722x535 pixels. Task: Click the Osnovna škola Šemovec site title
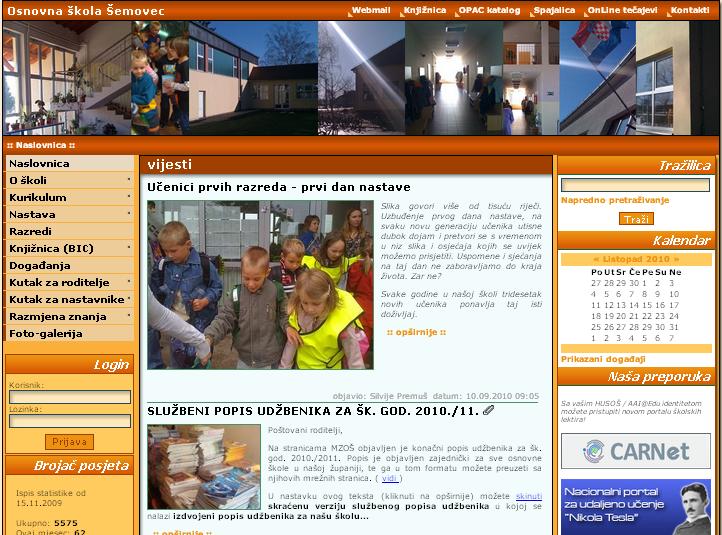[86, 11]
